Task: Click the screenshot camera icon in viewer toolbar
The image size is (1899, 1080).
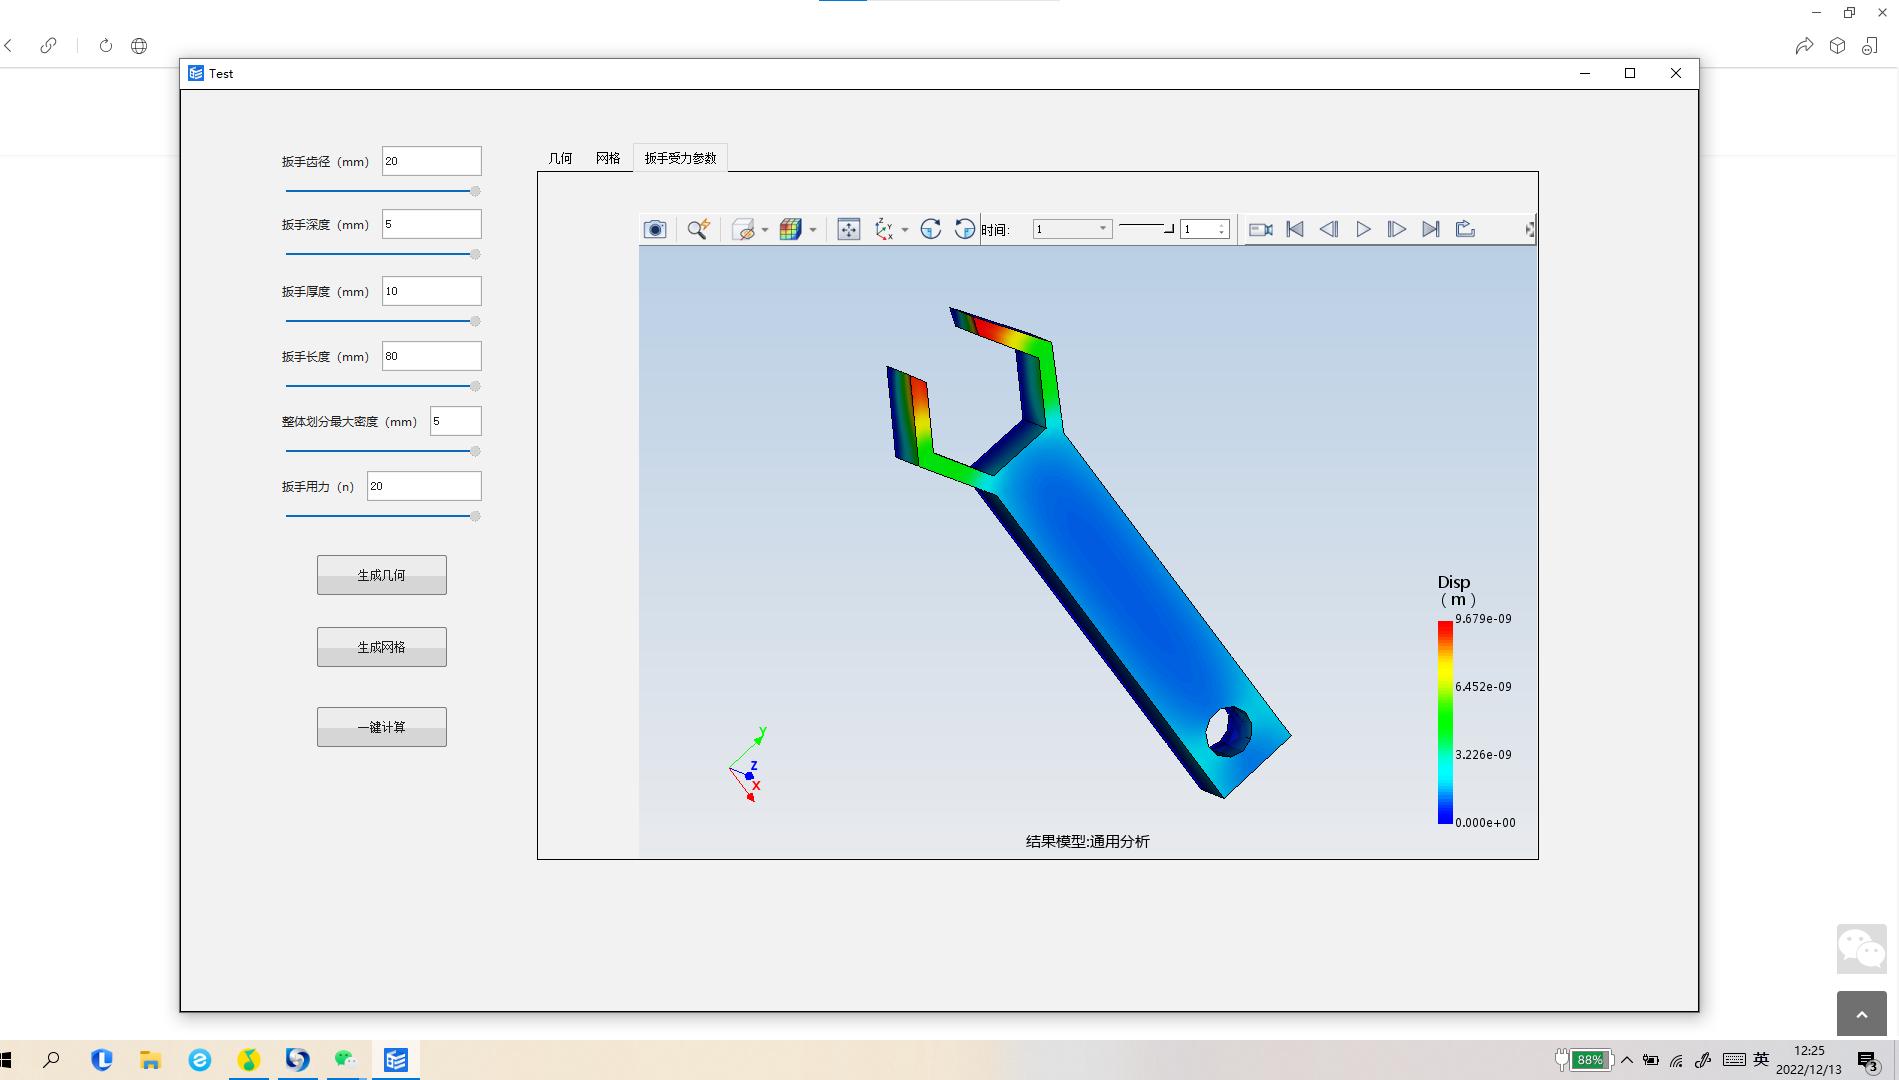Action: 655,229
